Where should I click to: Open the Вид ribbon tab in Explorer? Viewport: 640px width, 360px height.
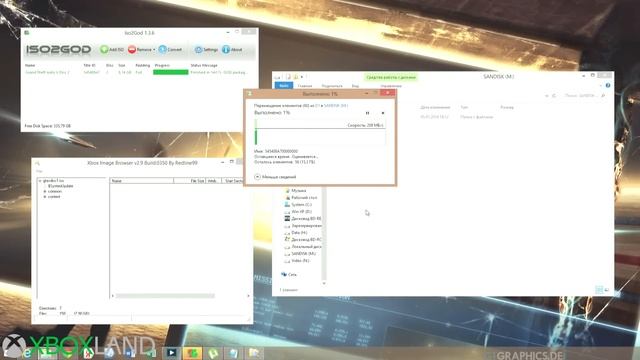tap(355, 86)
